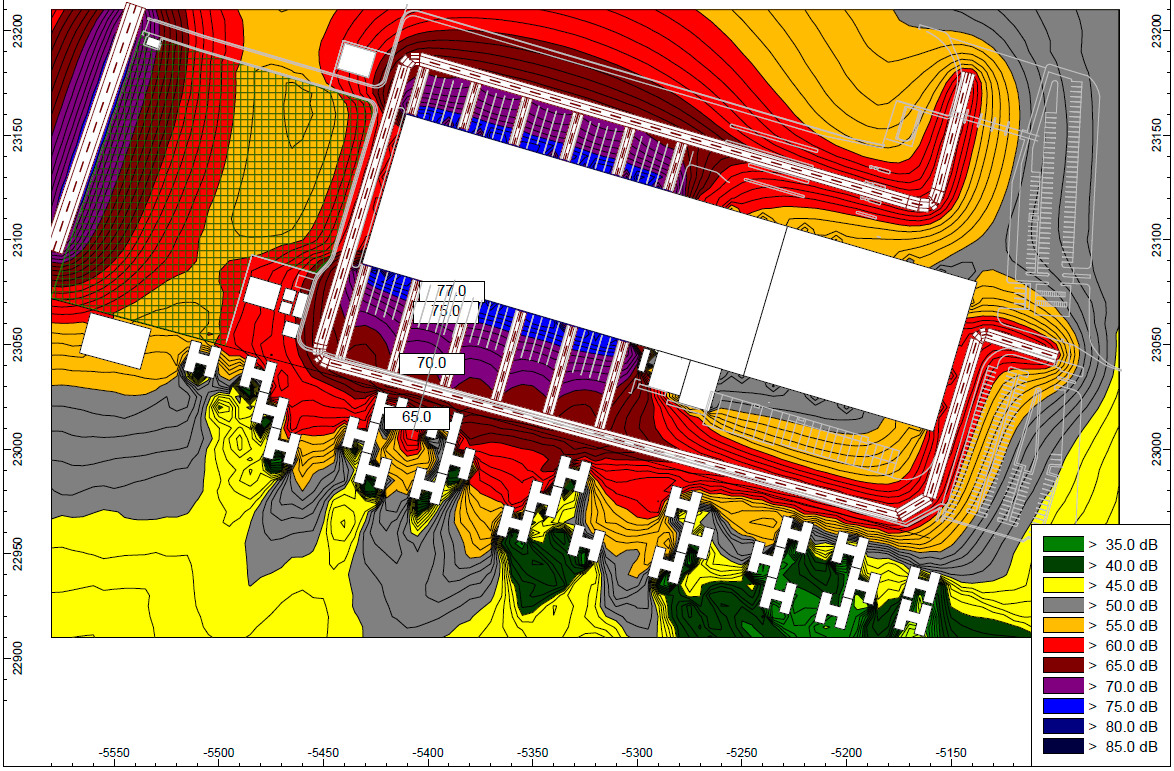1174x771 pixels.
Task: Select the purple 70.0 dB legend swatch
Action: [1062, 686]
